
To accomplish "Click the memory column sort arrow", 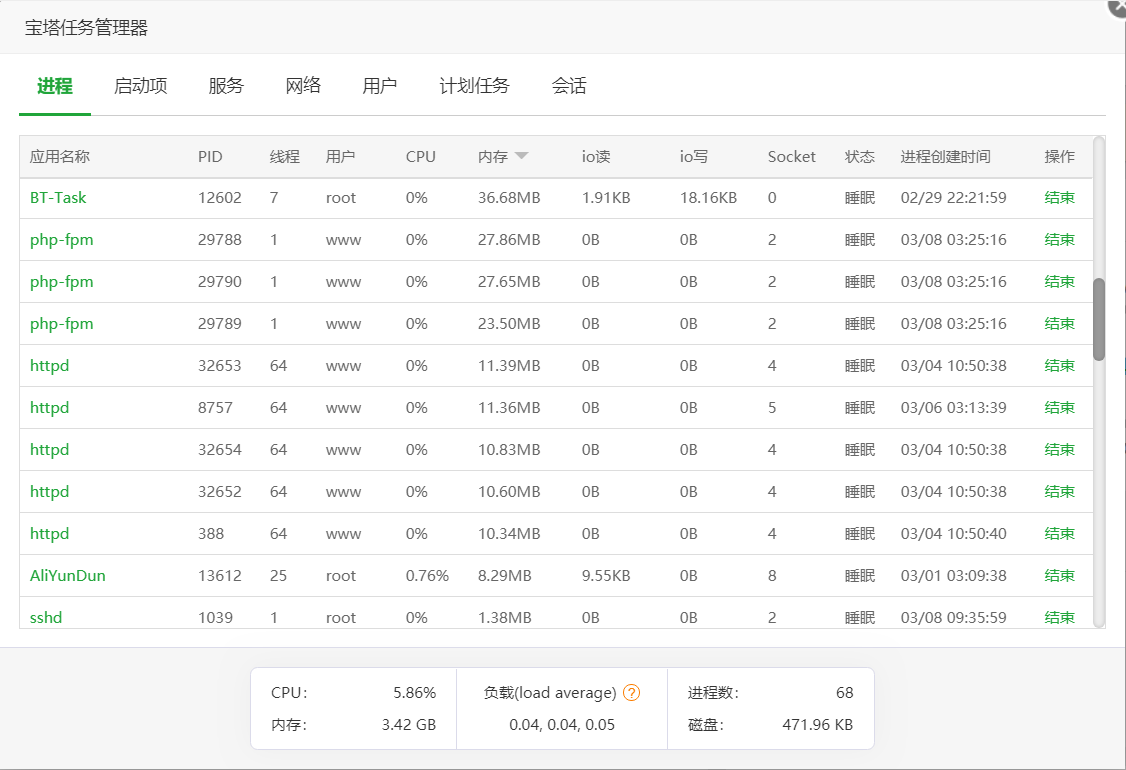I will click(521, 156).
